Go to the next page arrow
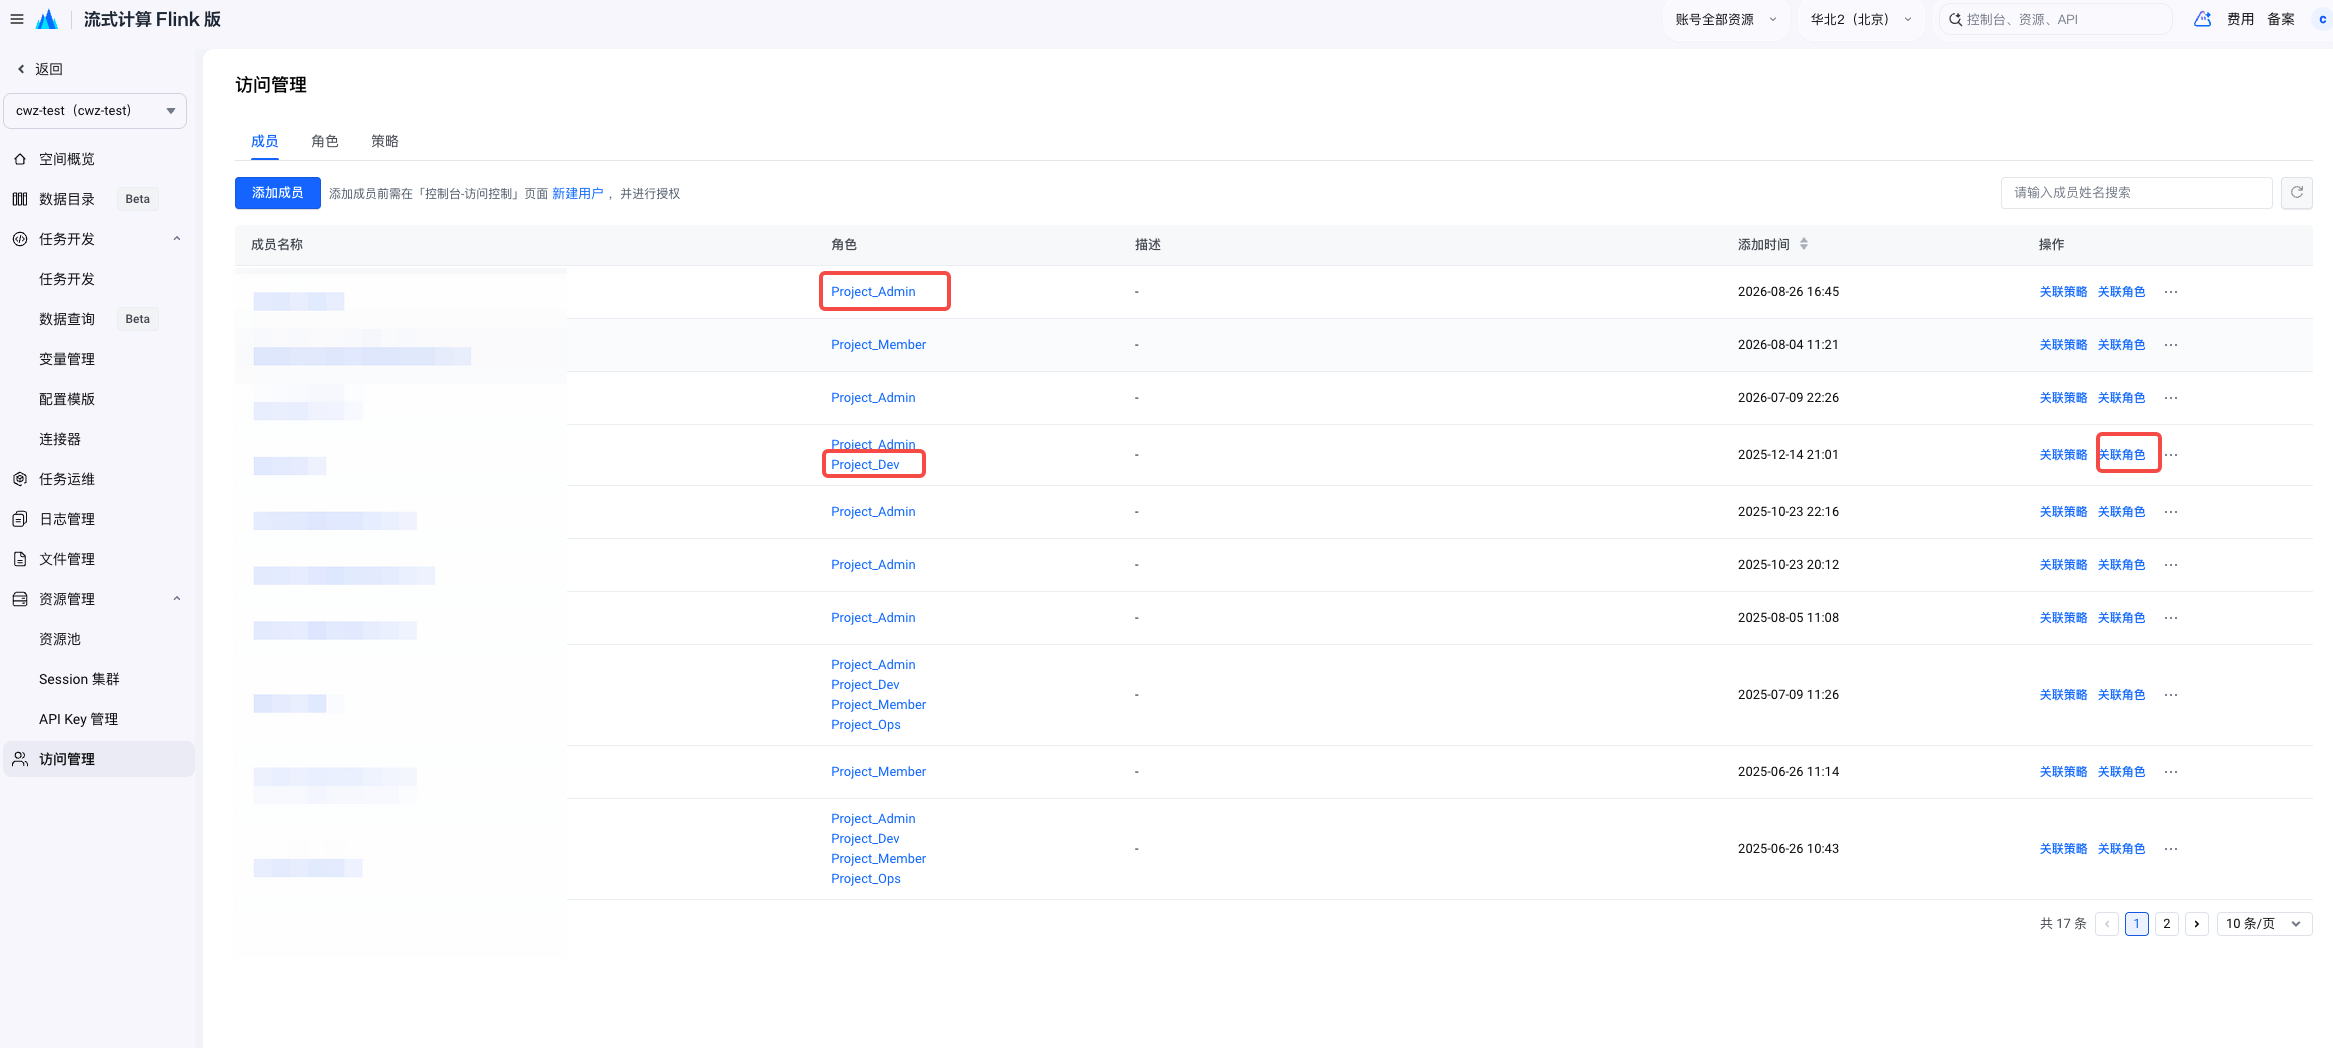 [2197, 924]
